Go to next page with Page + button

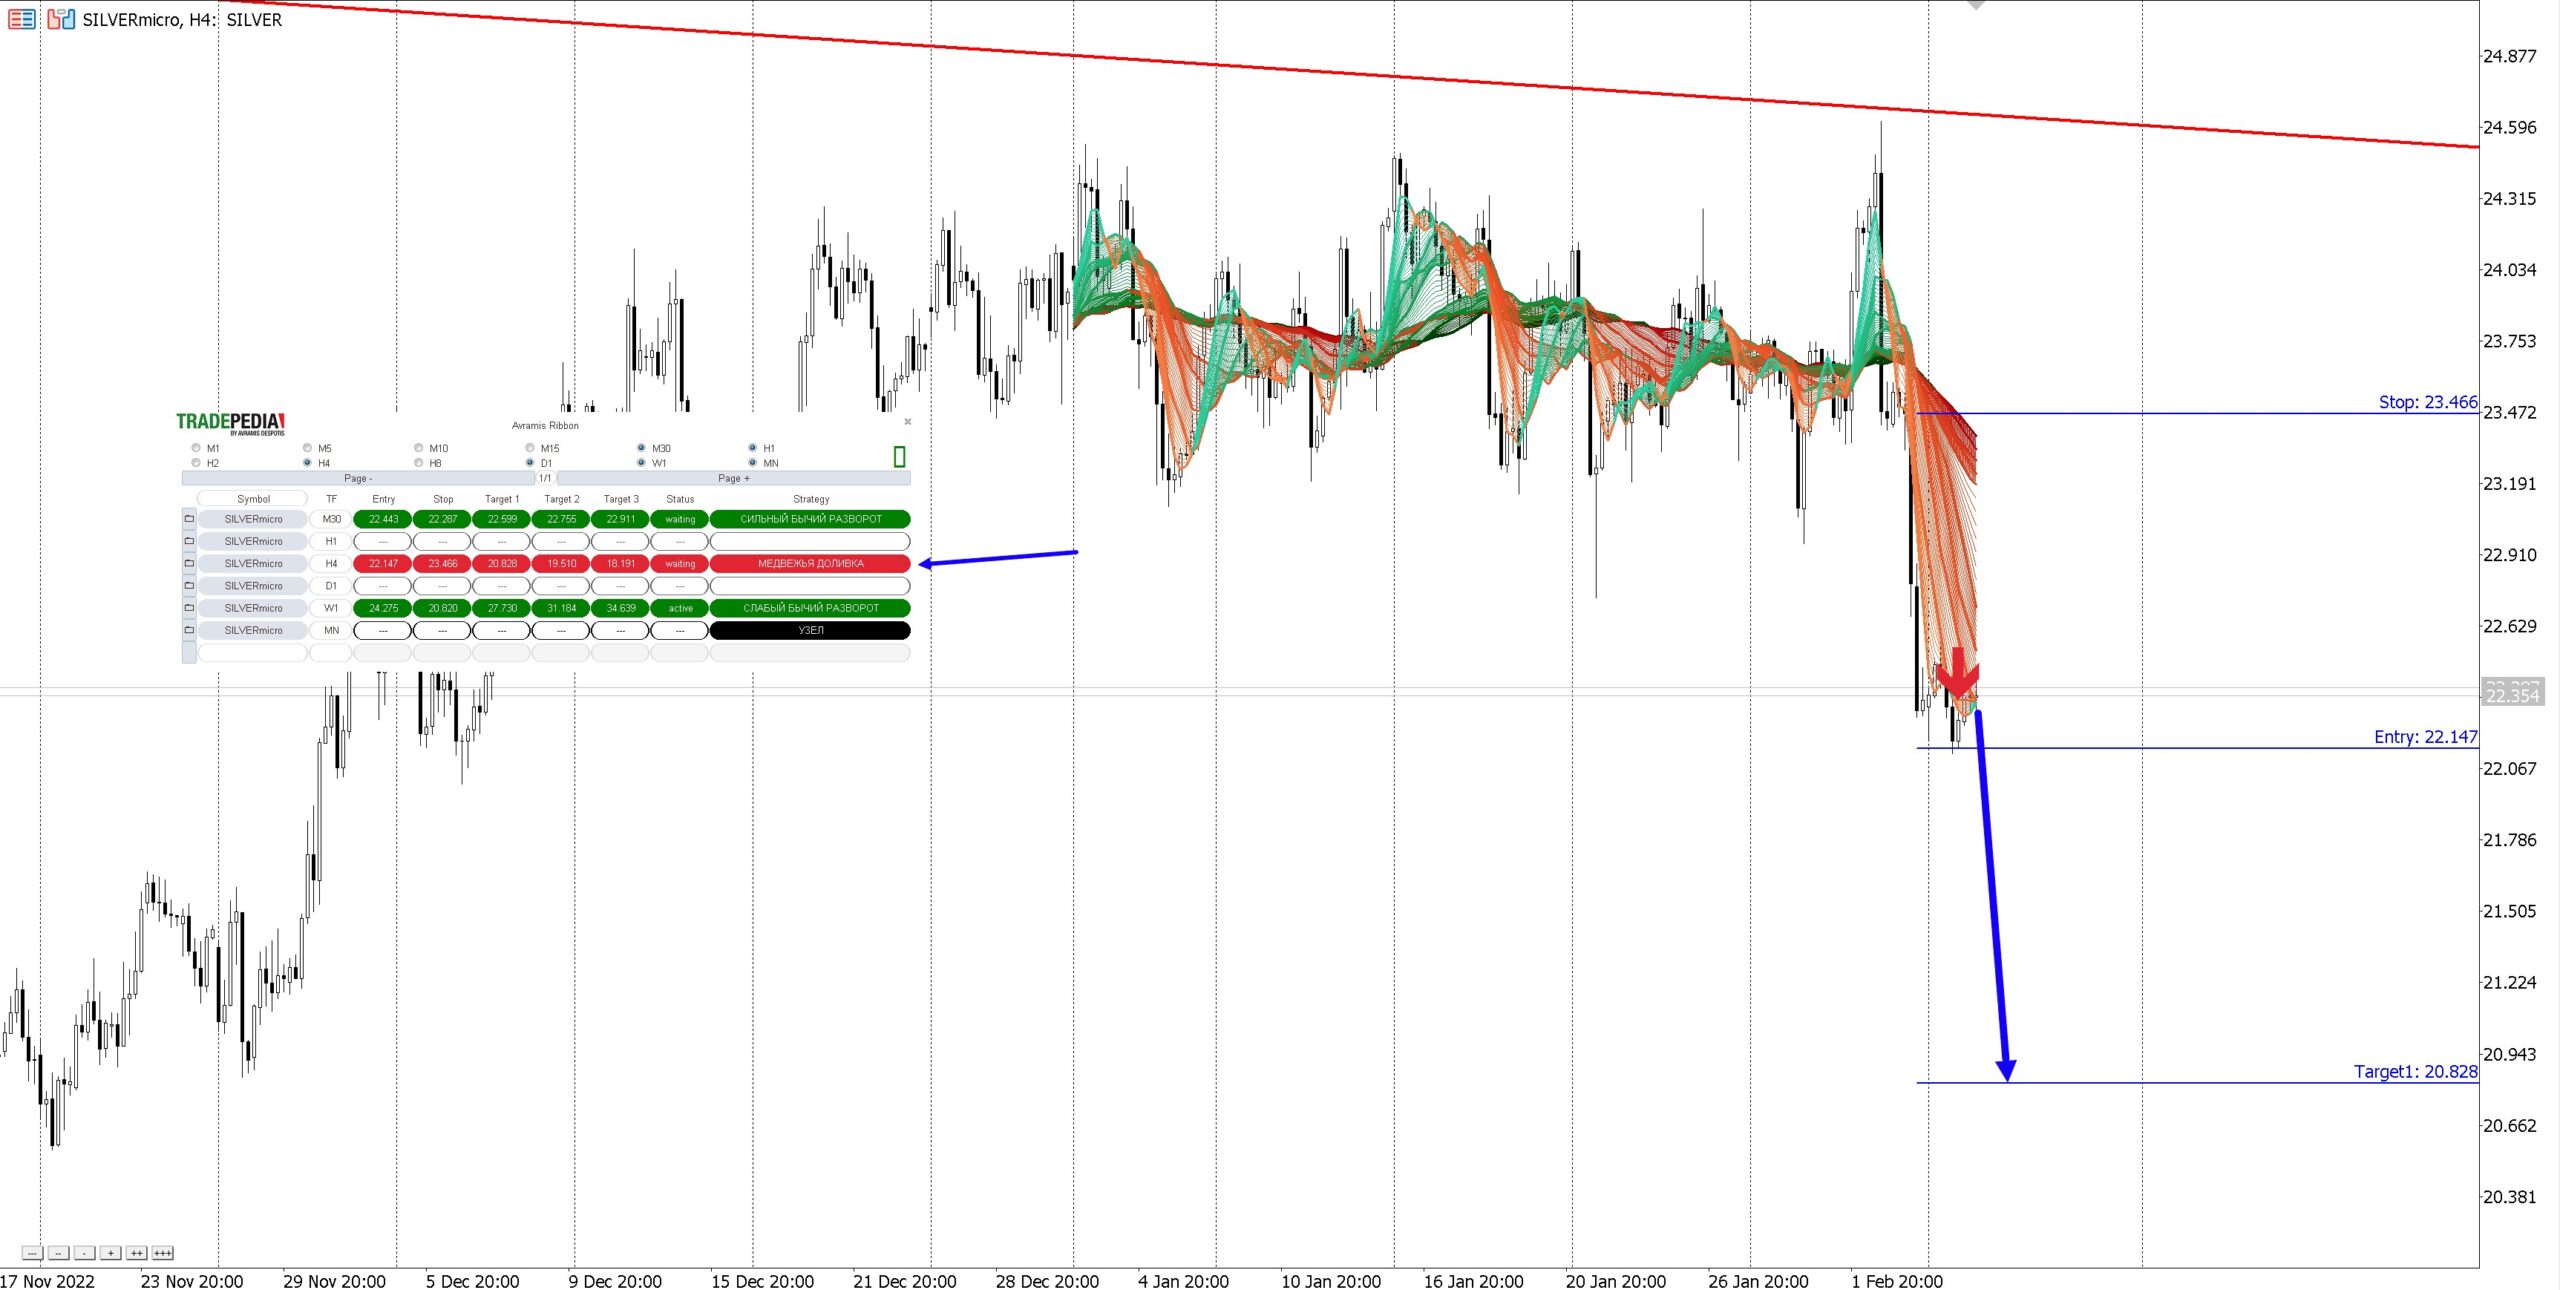[733, 479]
